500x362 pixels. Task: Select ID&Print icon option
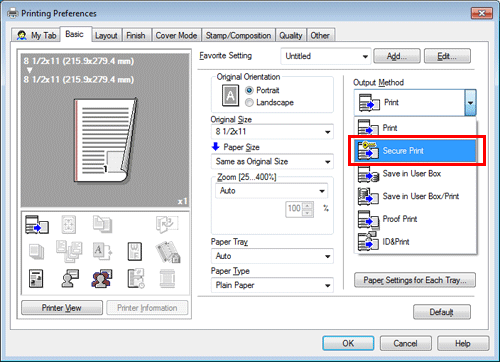(x=415, y=242)
